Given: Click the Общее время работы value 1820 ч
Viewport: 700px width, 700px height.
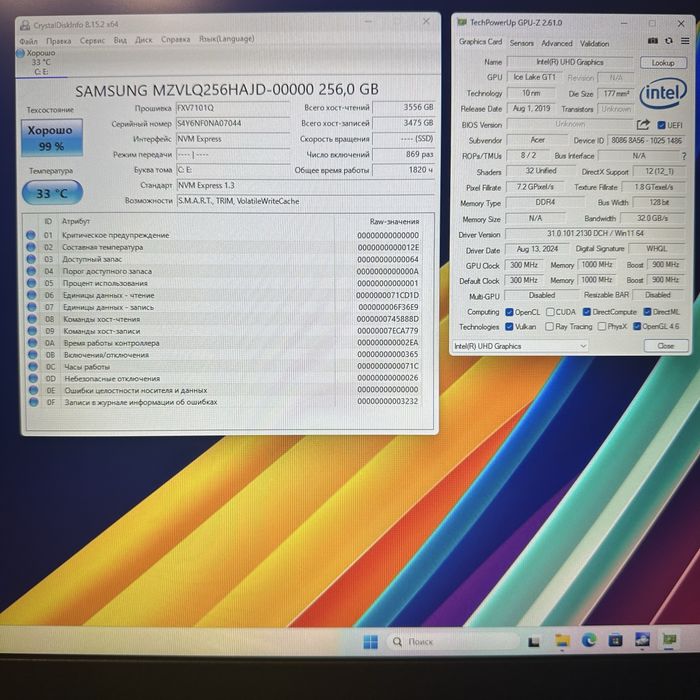Looking at the screenshot, I should click(403, 170).
